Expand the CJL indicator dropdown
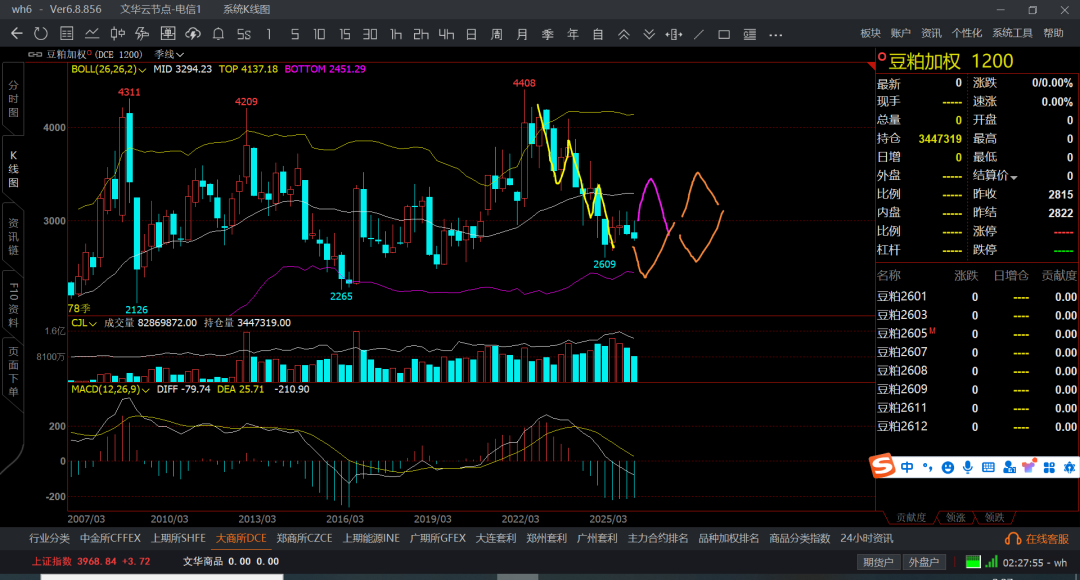Viewport: 1080px width, 580px height. tap(93, 323)
